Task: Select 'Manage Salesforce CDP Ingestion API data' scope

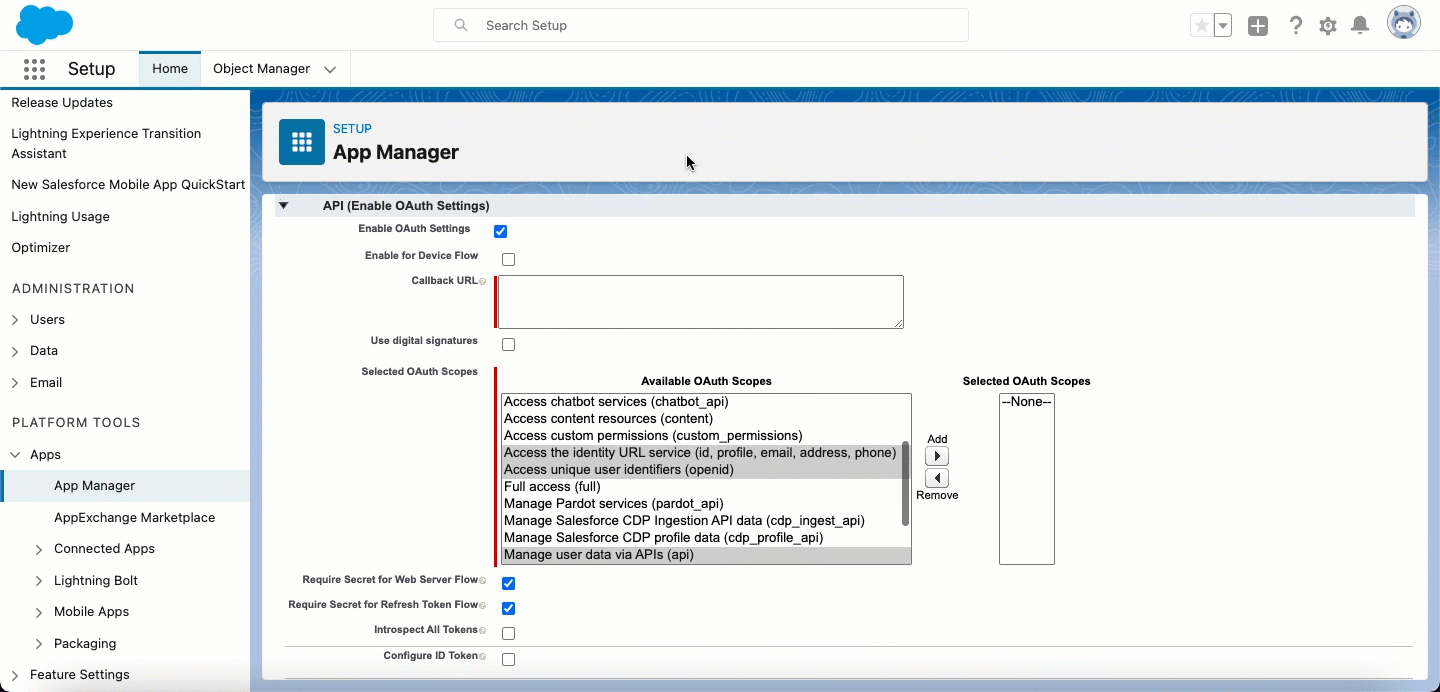Action: point(702,521)
